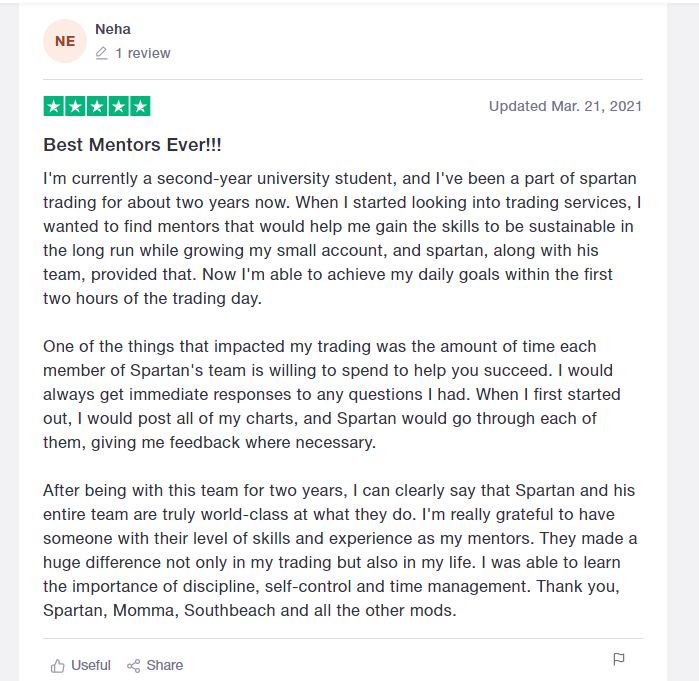
Task: Click the line starting 'After being with this team'
Action: [x=340, y=491]
